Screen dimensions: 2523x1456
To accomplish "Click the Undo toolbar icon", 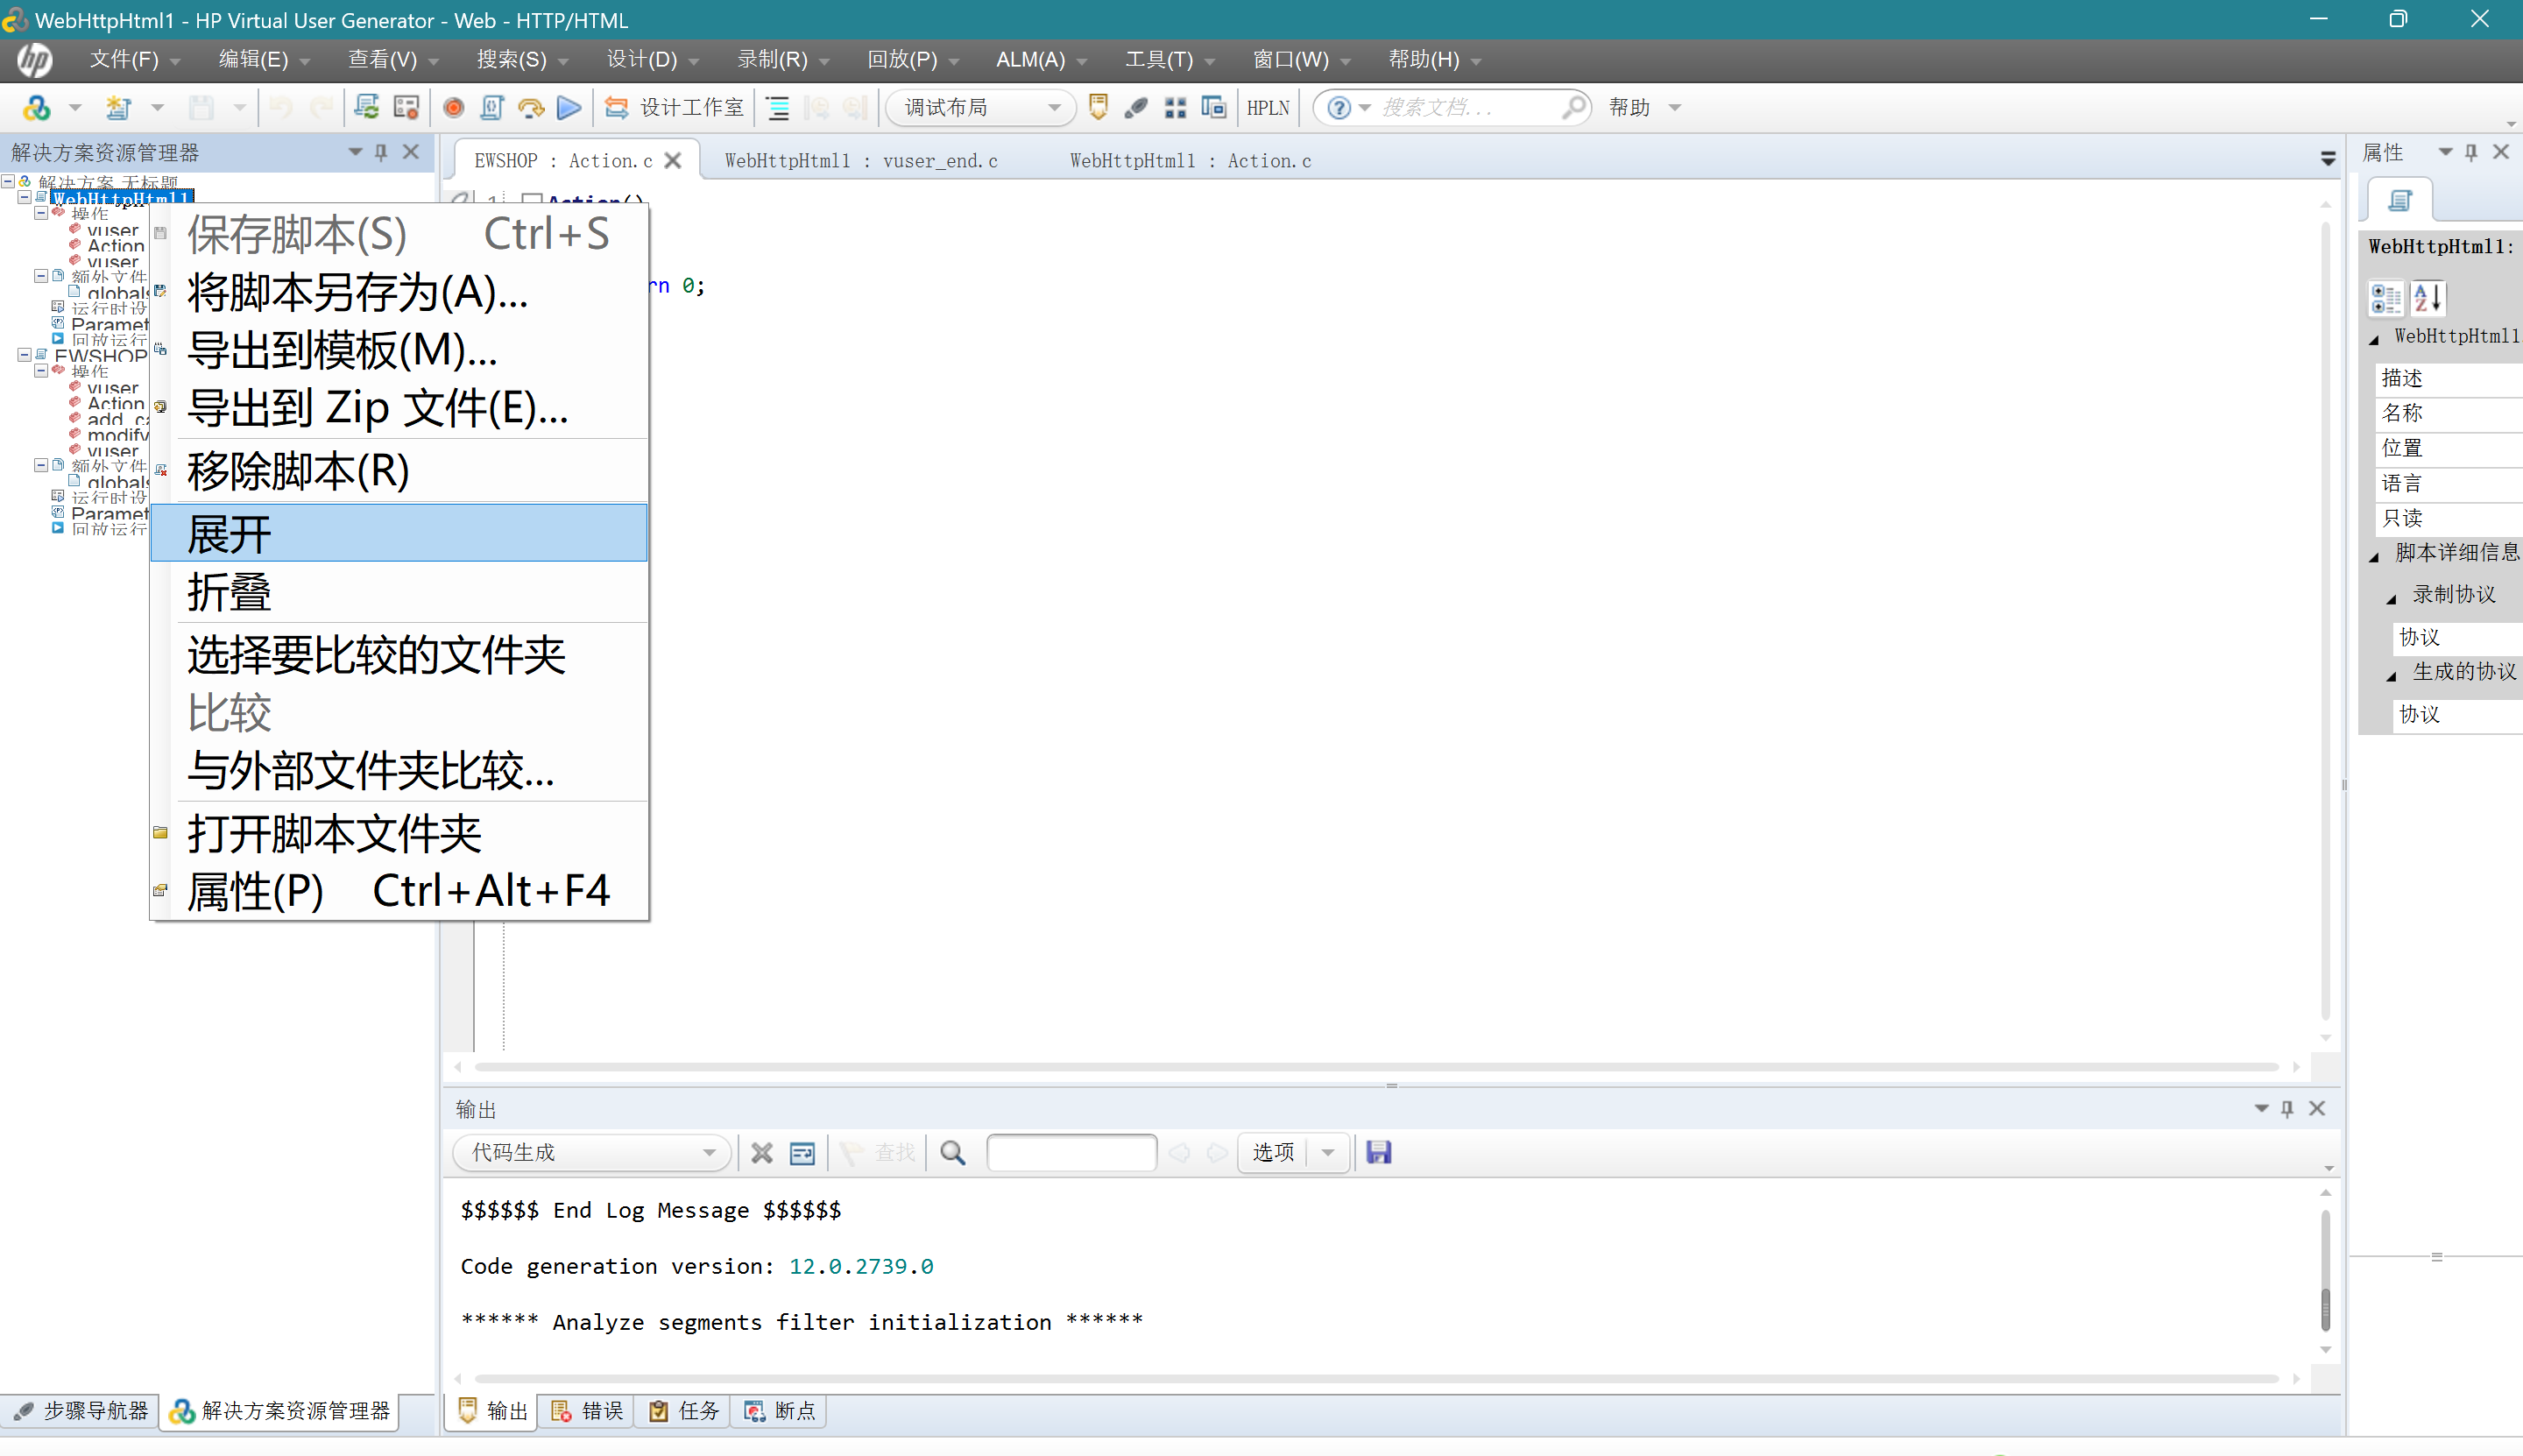I will (281, 107).
